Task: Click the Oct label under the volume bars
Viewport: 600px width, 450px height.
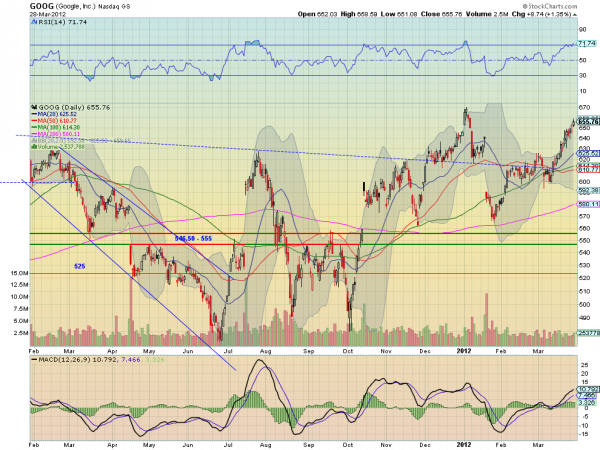Action: [x=348, y=351]
